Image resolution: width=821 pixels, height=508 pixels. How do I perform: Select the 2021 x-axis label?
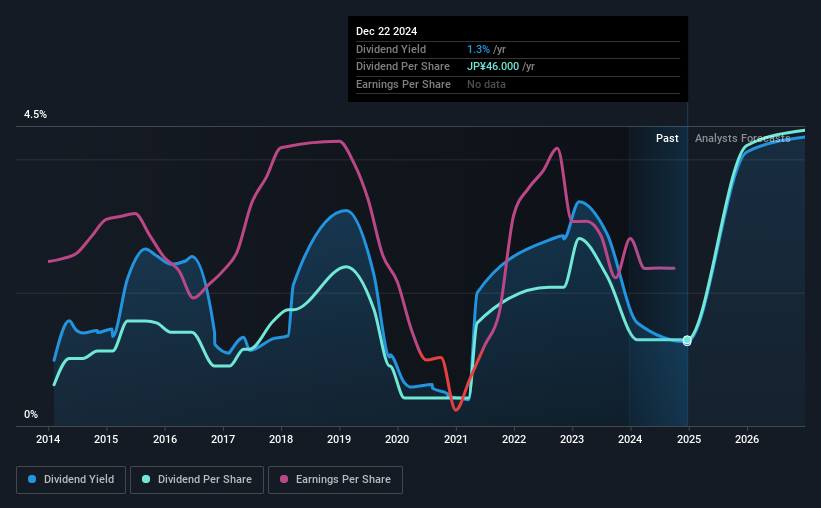coord(456,439)
